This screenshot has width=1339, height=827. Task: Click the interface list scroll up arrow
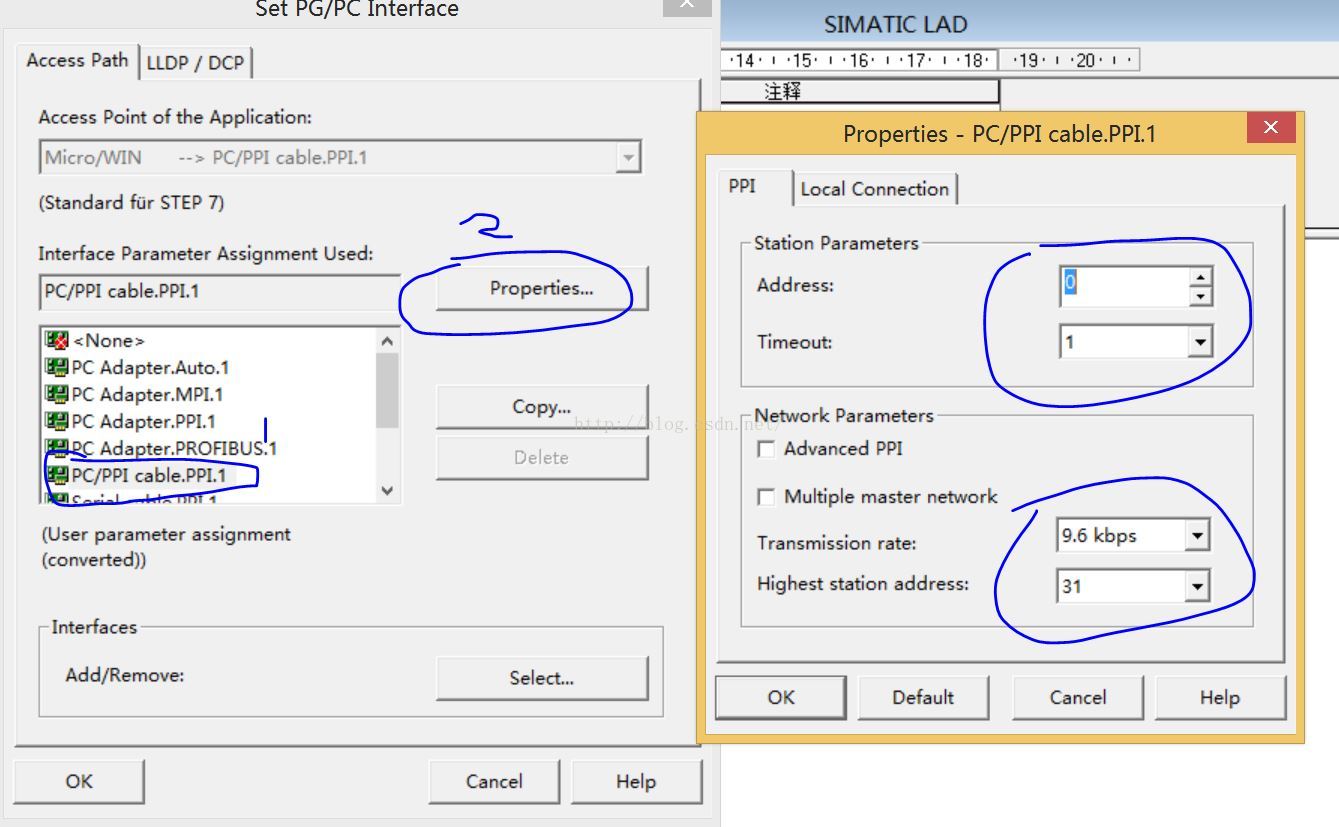coord(387,341)
